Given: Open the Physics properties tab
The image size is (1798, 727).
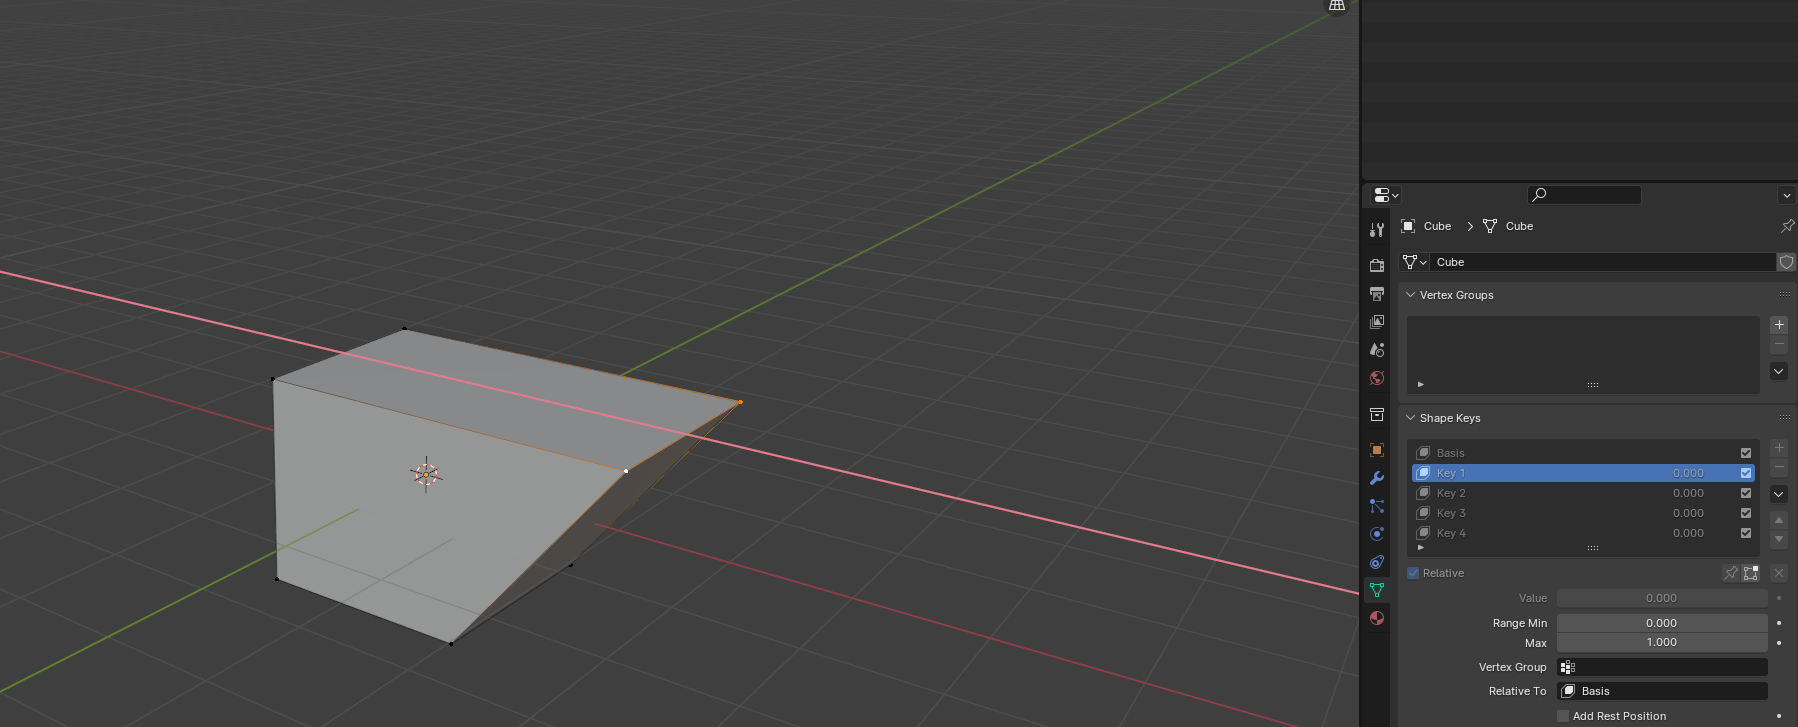Looking at the screenshot, I should point(1377,534).
